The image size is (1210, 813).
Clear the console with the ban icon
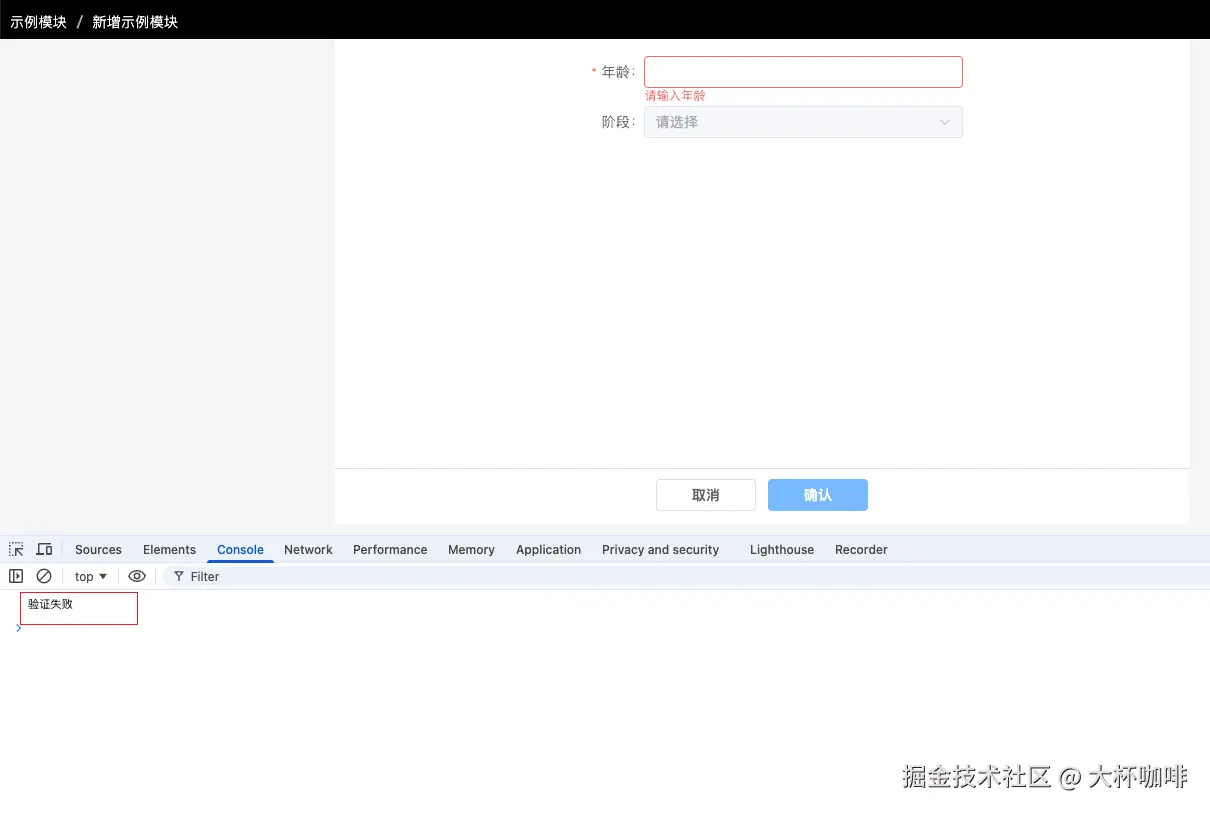click(44, 576)
